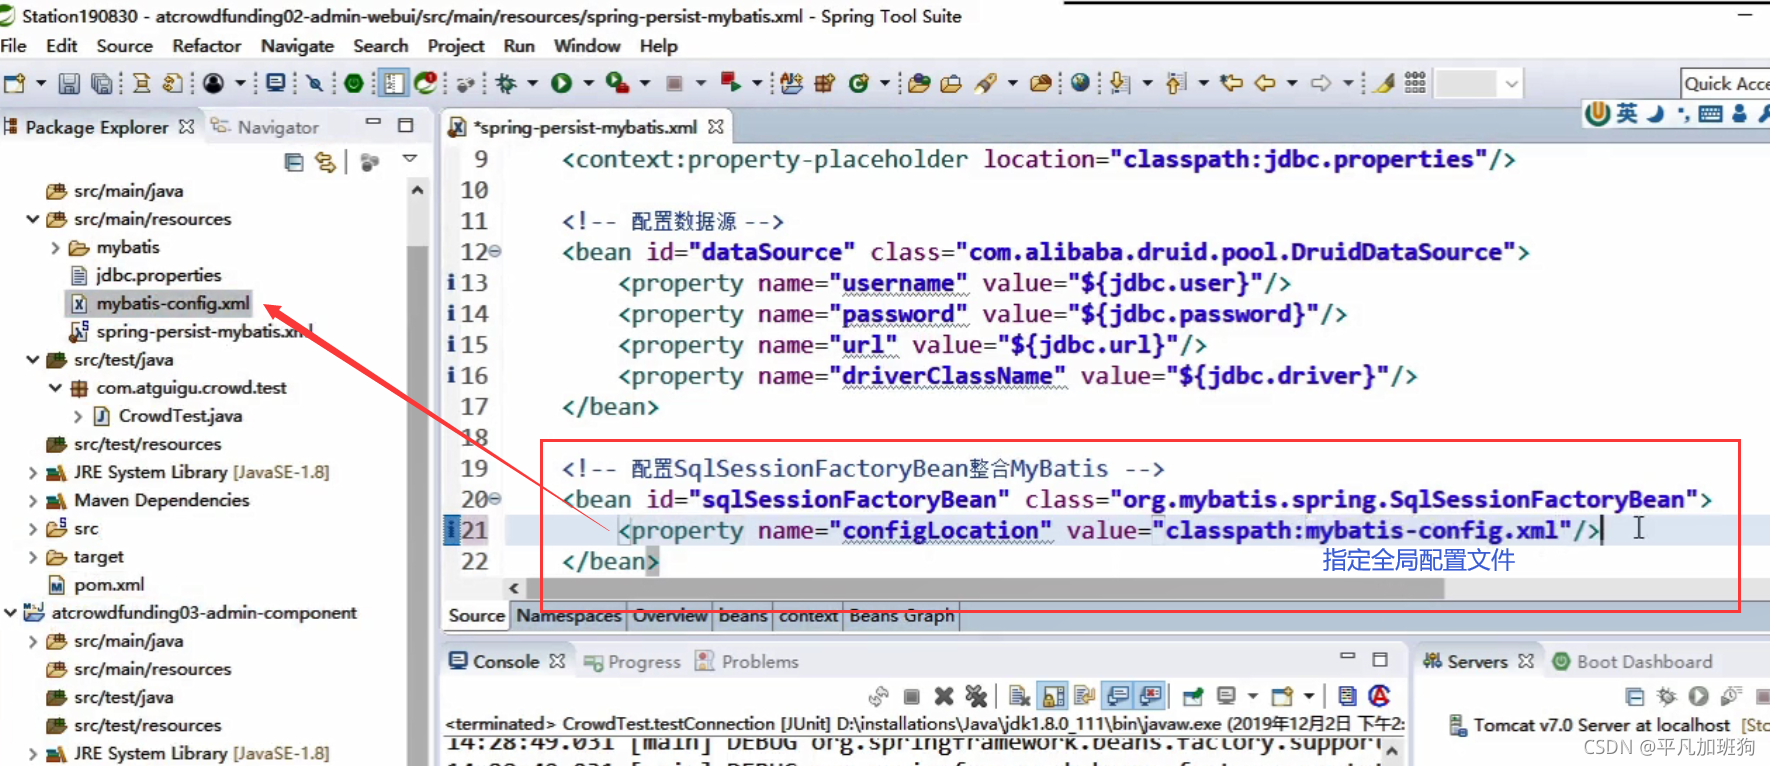
Task: Expand Maven Dependencies node
Action: (33, 500)
